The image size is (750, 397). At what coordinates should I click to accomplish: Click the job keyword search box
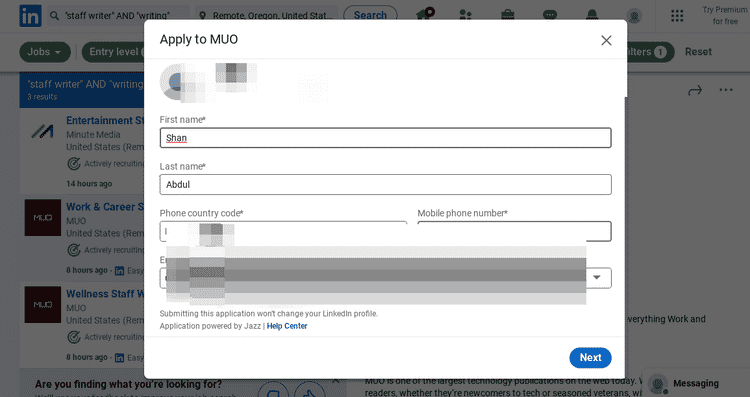click(x=117, y=16)
